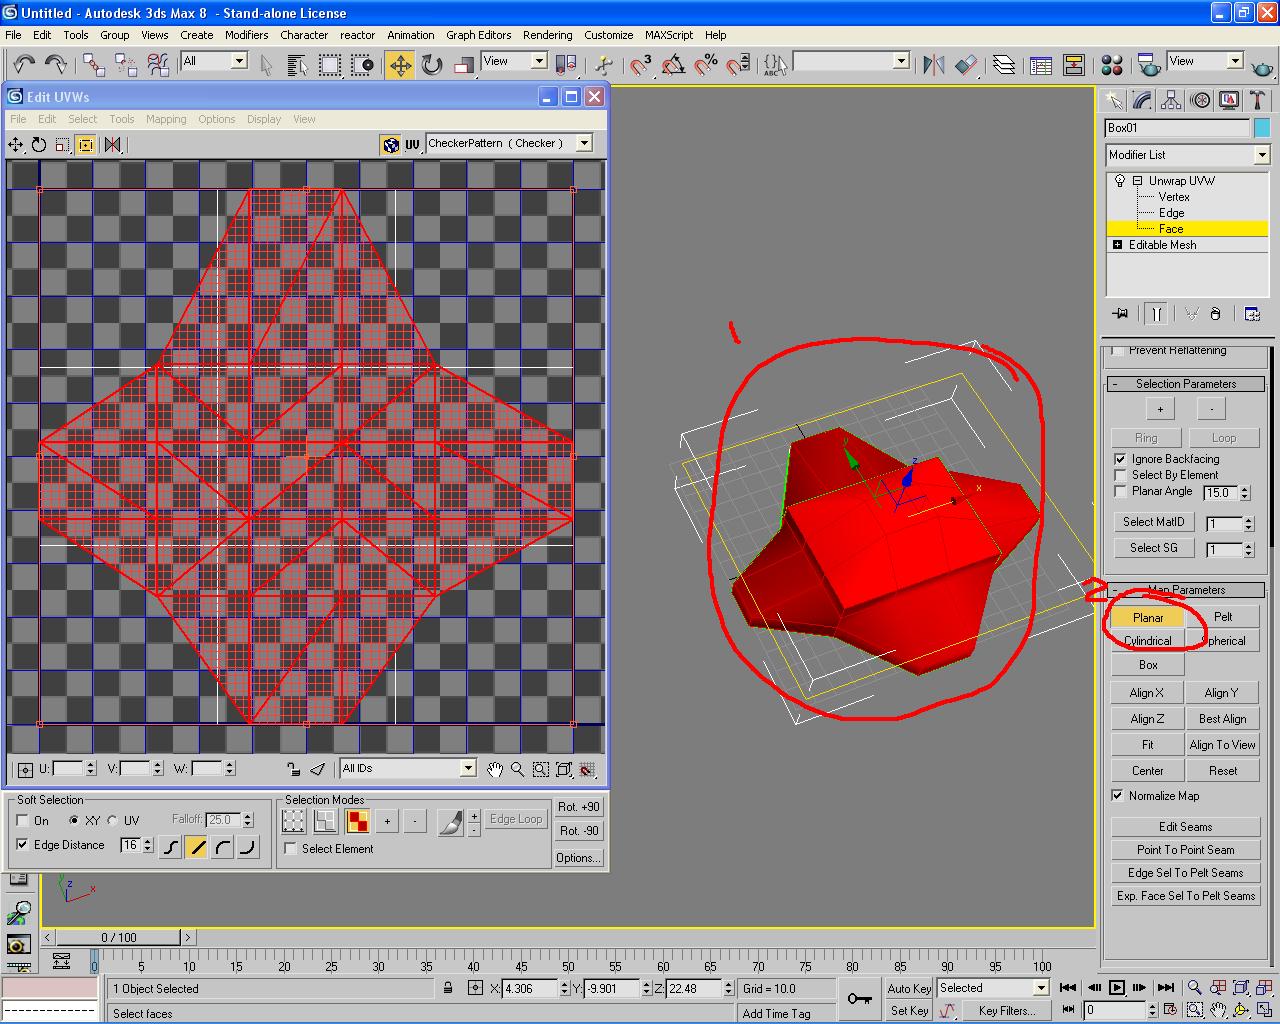Click the Go to Start playback button

coord(1068,988)
